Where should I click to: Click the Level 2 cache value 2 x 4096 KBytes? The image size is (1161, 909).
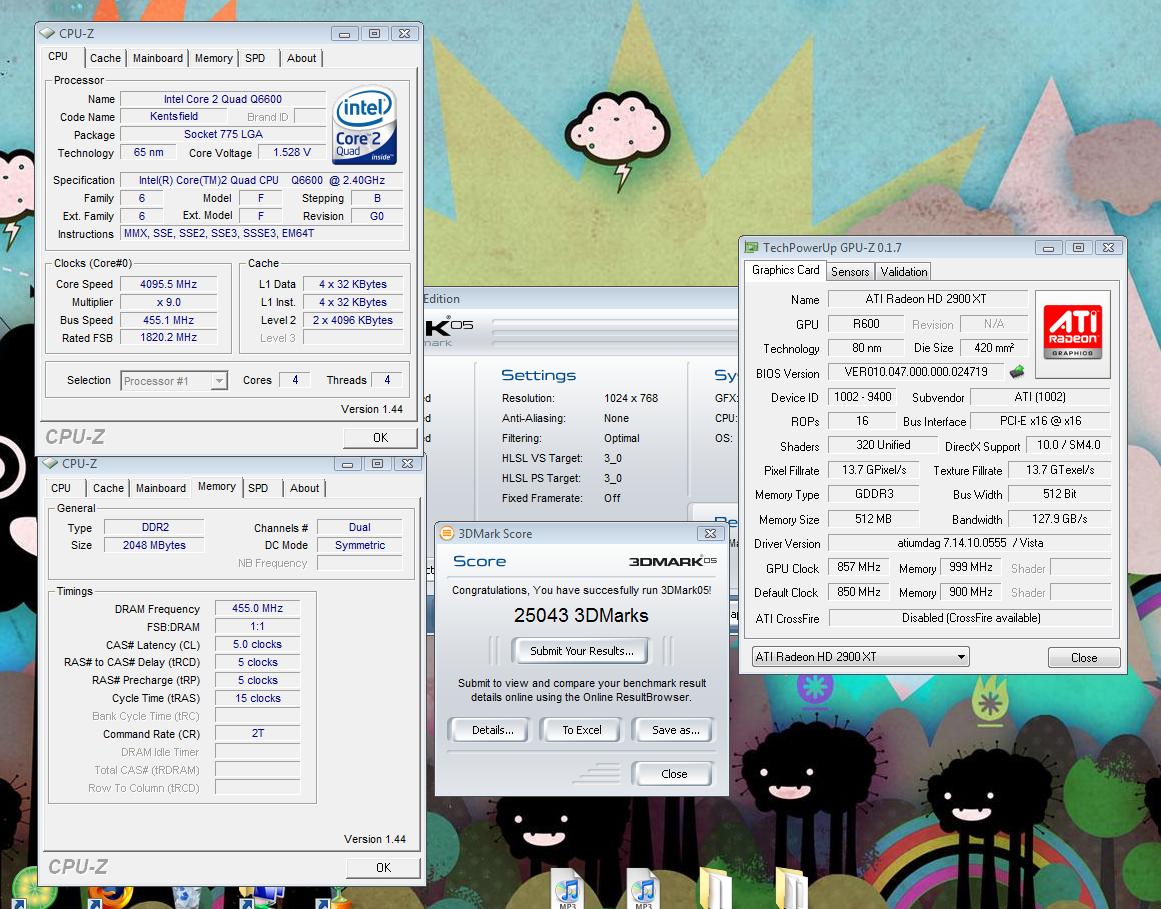pos(353,321)
